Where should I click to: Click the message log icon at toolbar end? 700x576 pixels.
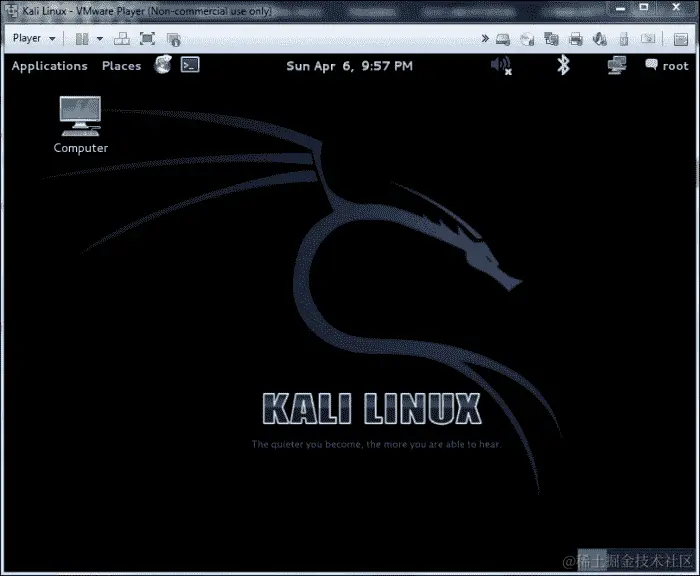[681, 39]
